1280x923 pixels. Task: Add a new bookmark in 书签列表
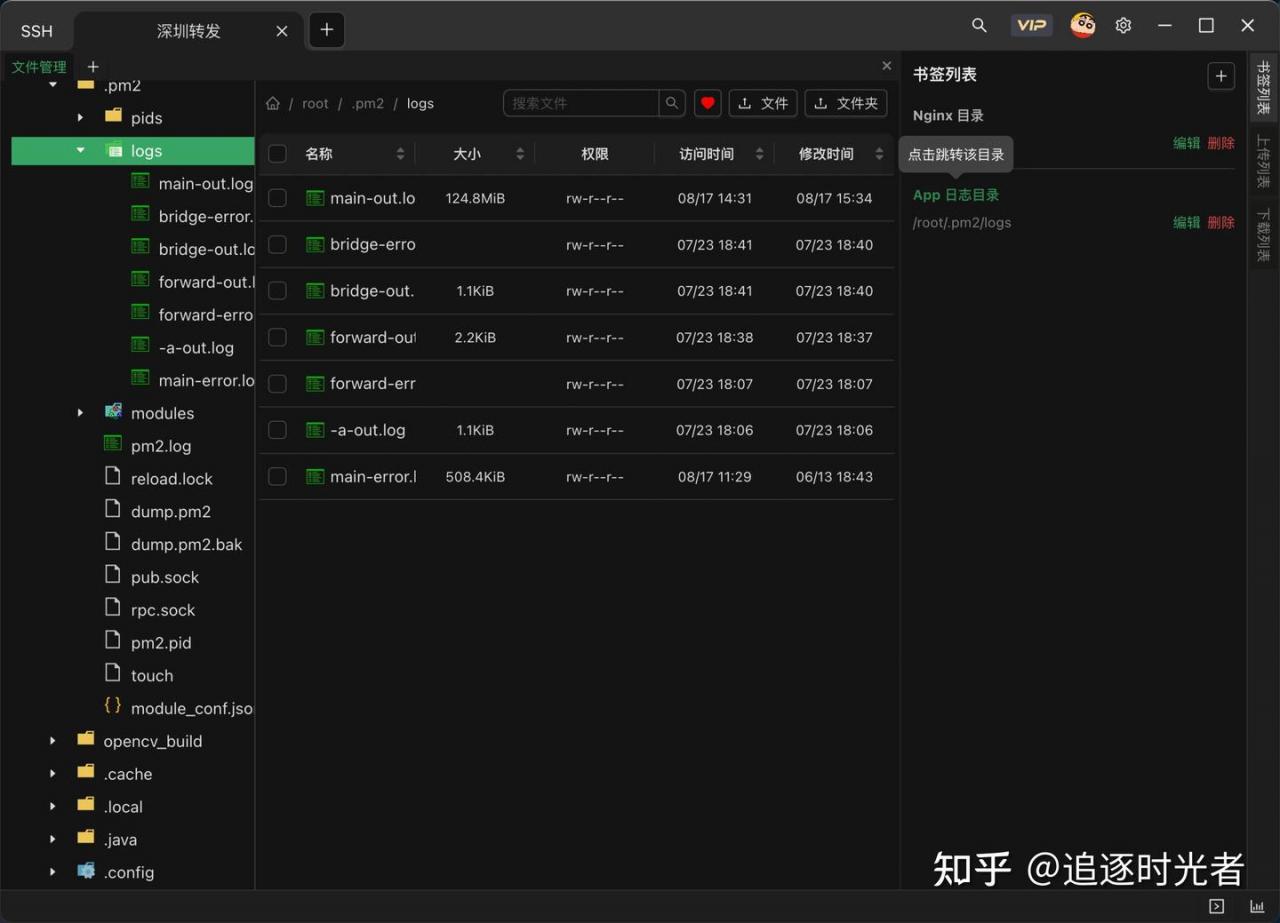coord(1221,76)
